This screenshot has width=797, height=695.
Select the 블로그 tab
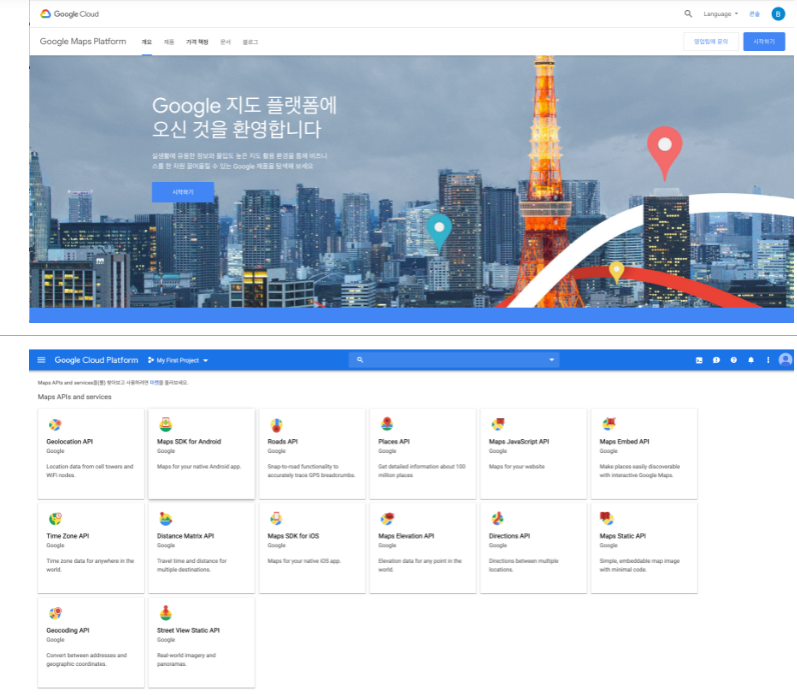(250, 42)
